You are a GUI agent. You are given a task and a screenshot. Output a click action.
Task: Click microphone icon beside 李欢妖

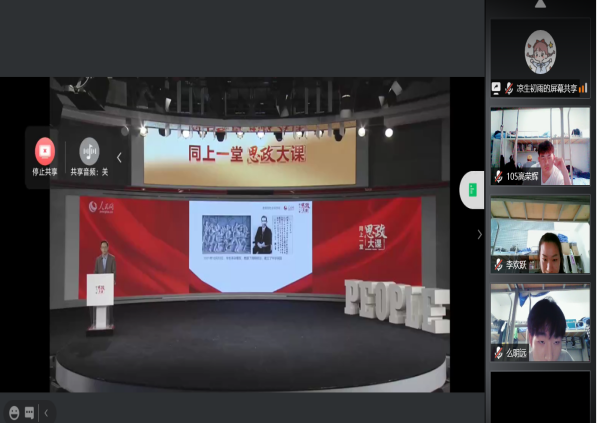pos(498,265)
